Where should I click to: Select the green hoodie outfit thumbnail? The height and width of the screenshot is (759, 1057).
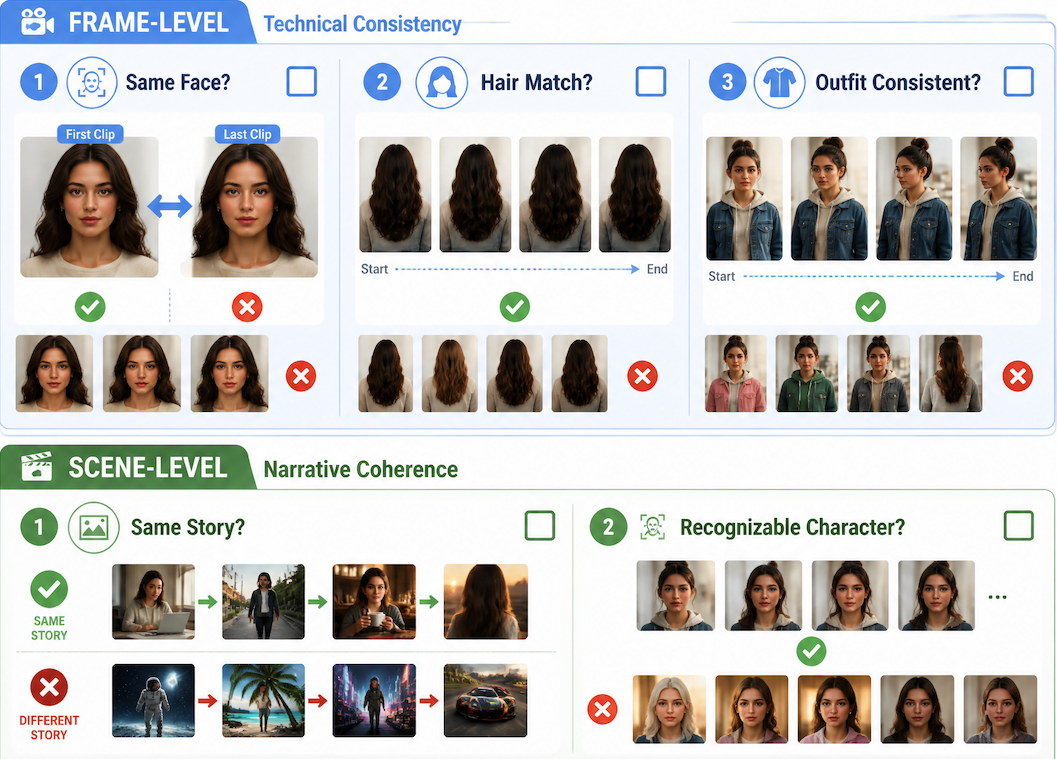click(807, 373)
